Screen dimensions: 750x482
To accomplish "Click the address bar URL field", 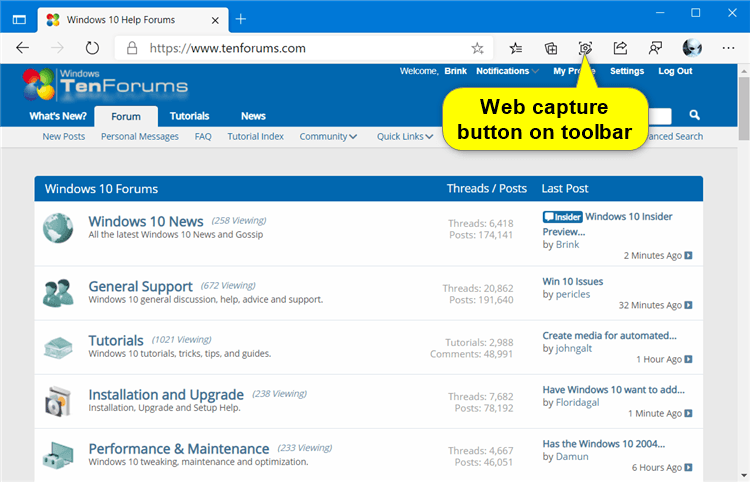I will [x=306, y=48].
